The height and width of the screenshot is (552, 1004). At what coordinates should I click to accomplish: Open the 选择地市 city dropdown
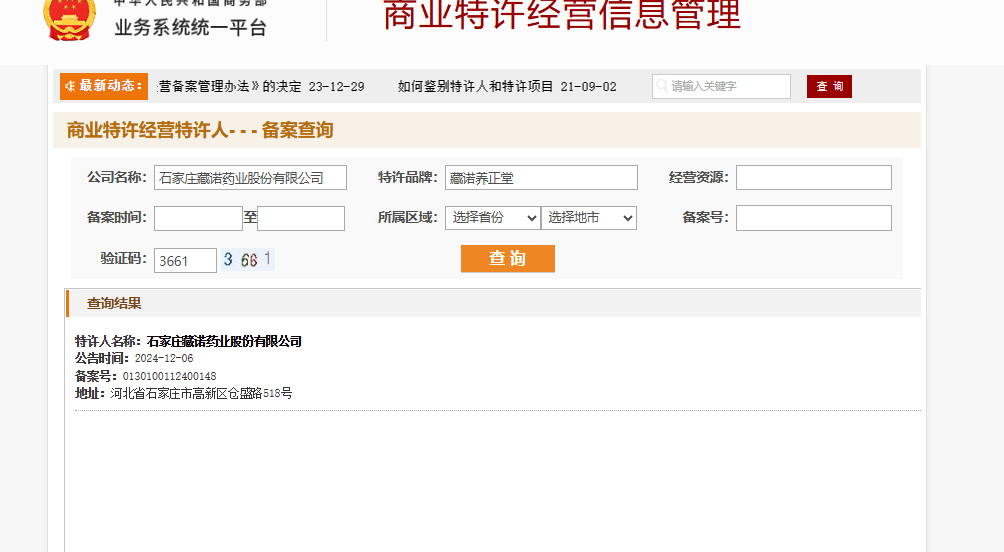(x=589, y=218)
